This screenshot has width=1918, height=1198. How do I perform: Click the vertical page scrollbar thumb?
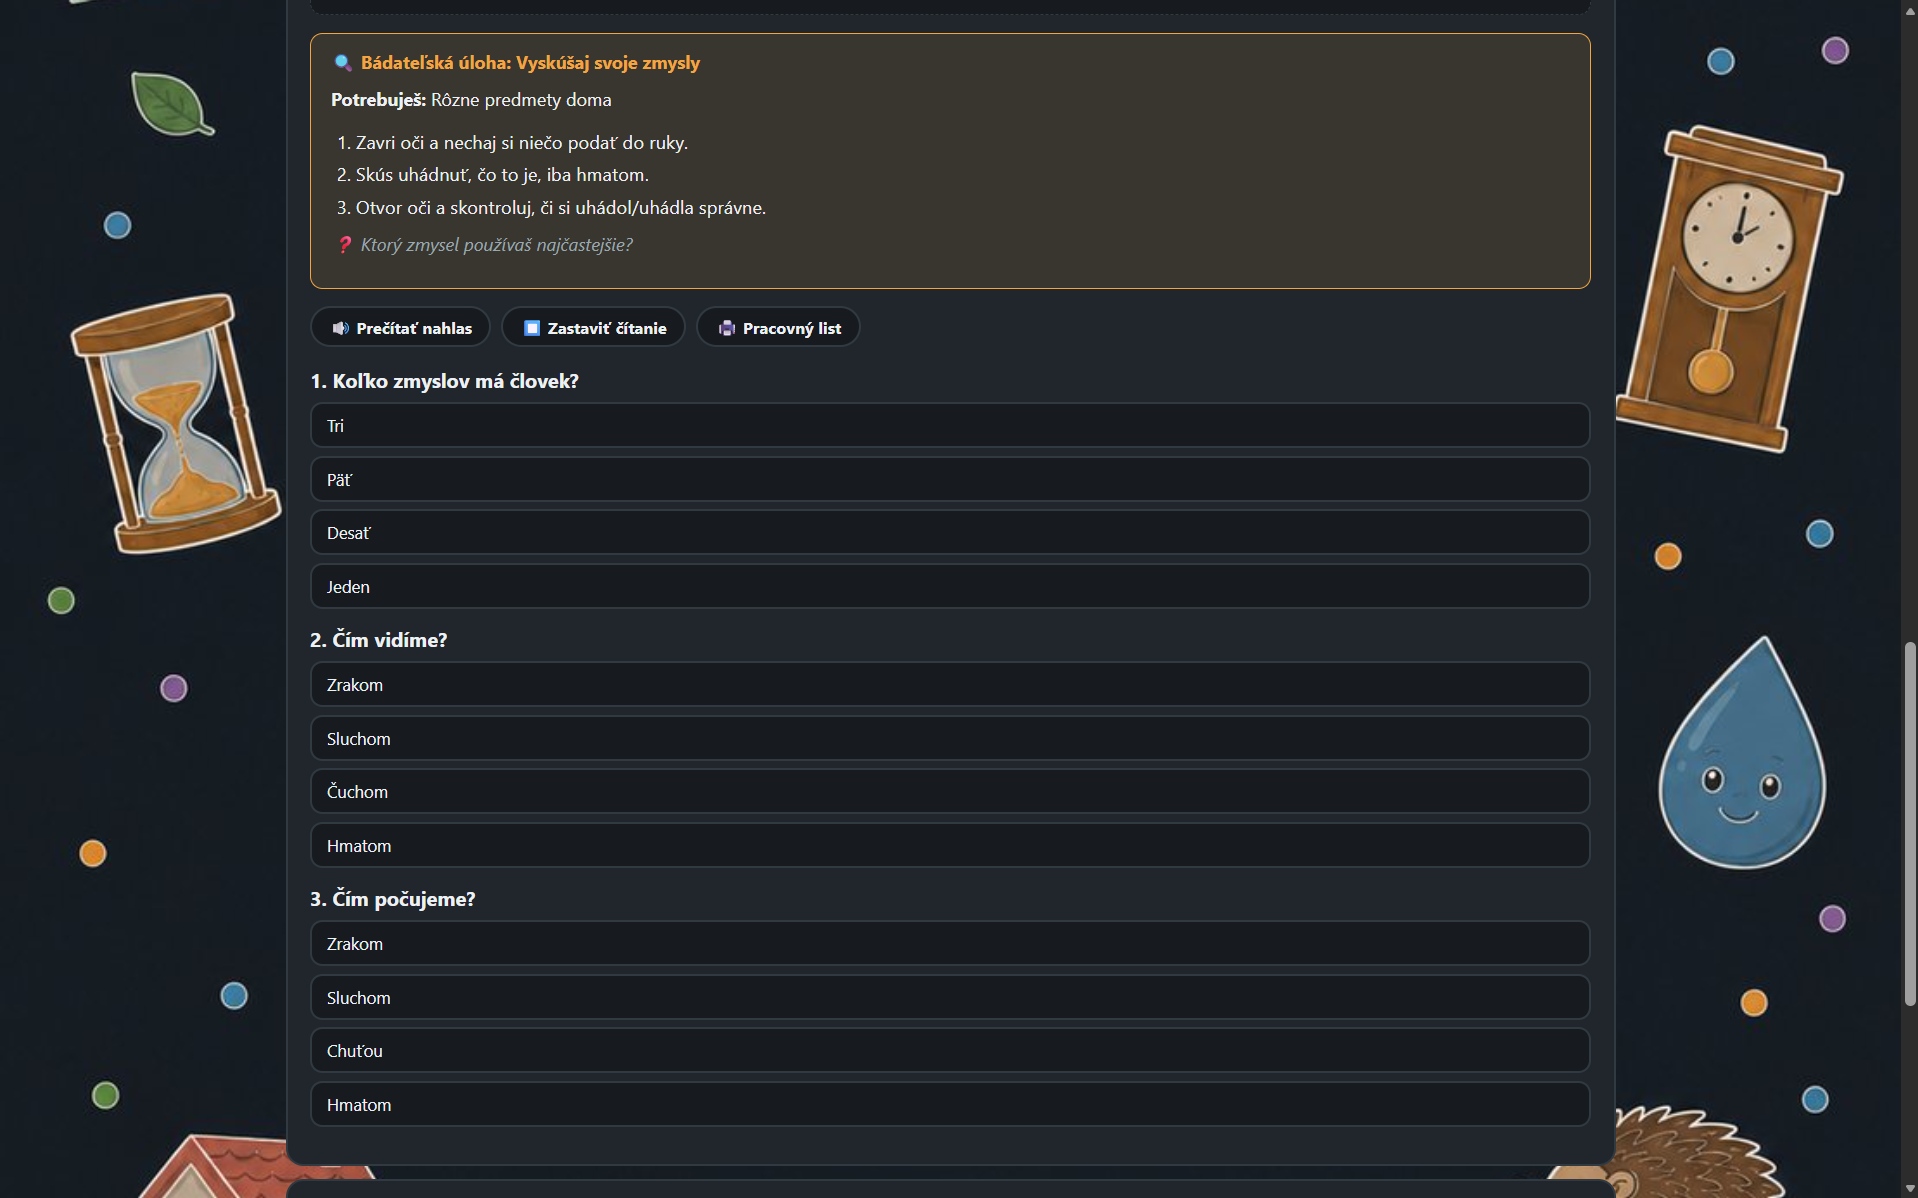(x=1909, y=824)
